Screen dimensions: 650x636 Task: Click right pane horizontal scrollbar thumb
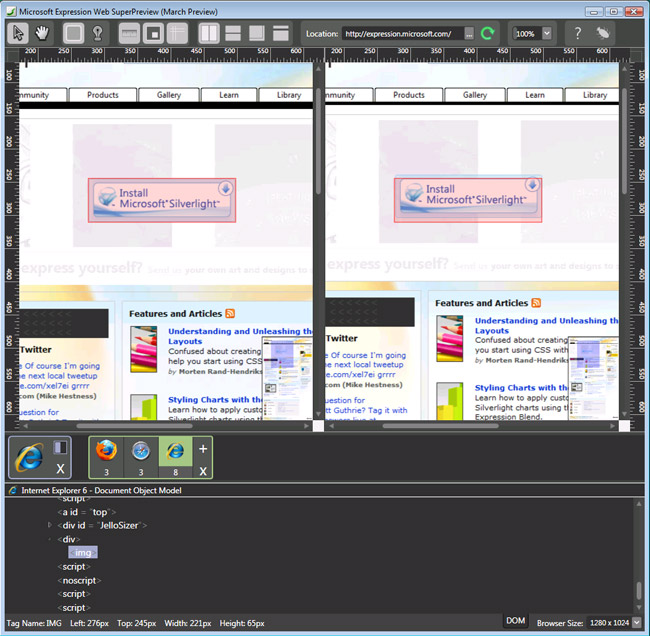[x=440, y=426]
